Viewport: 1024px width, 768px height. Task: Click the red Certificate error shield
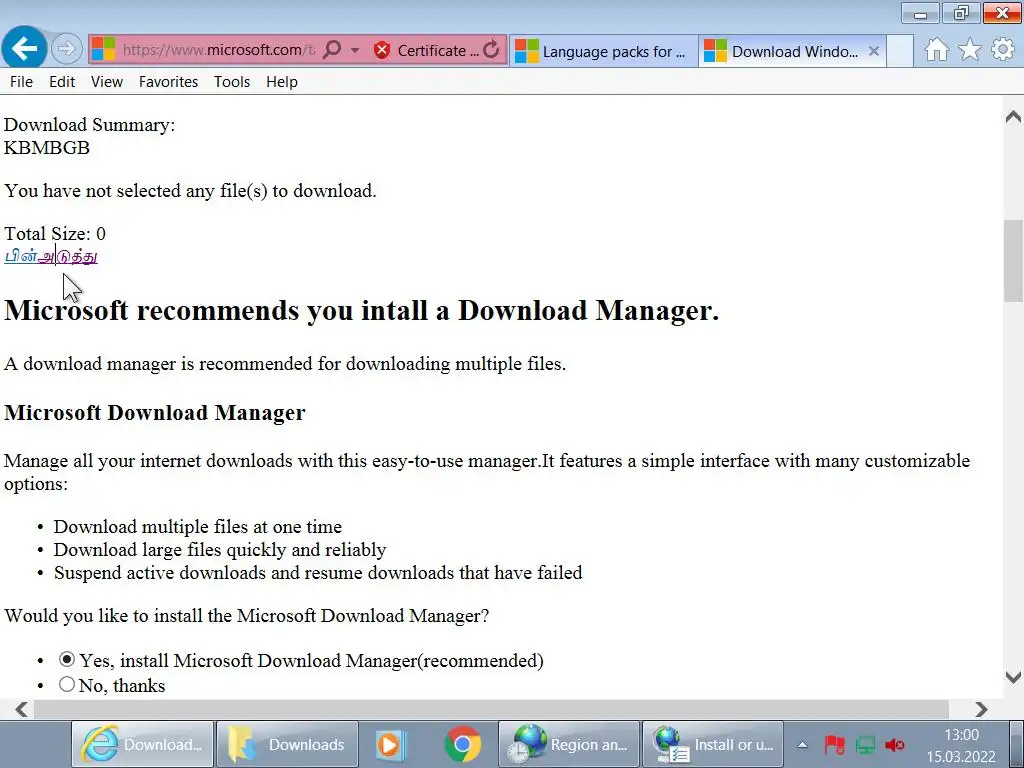(382, 50)
